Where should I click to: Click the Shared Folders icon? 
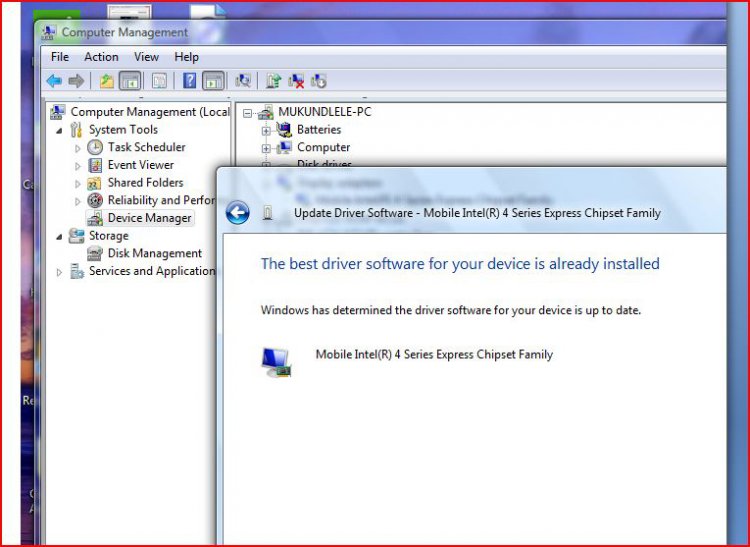pos(94,183)
